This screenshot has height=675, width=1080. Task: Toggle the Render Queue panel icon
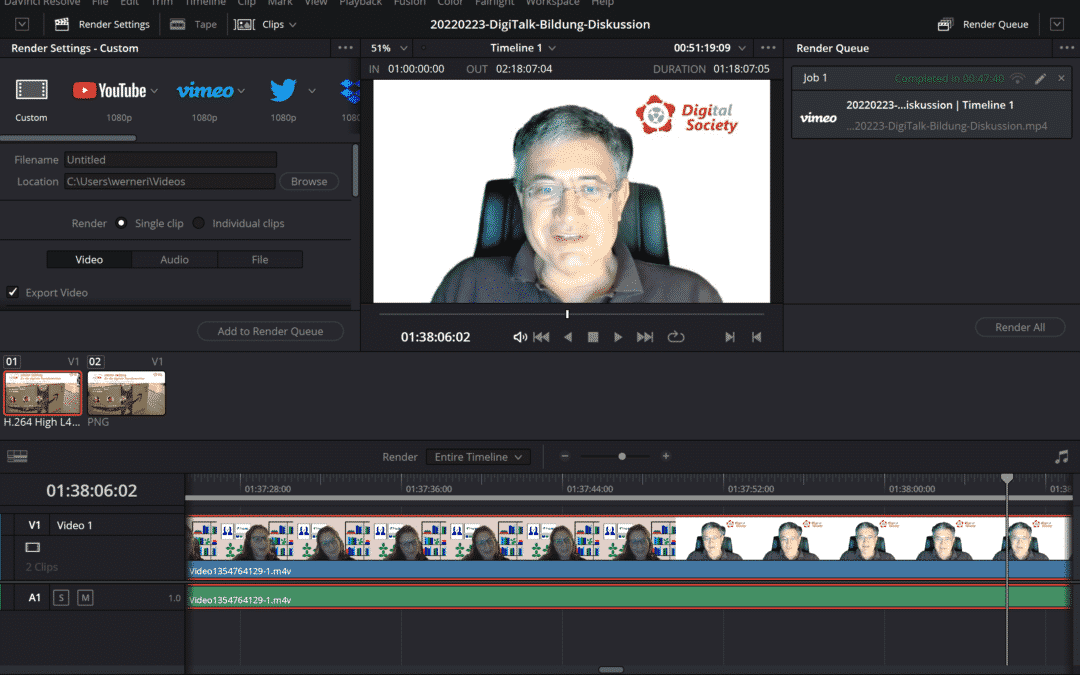click(945, 24)
